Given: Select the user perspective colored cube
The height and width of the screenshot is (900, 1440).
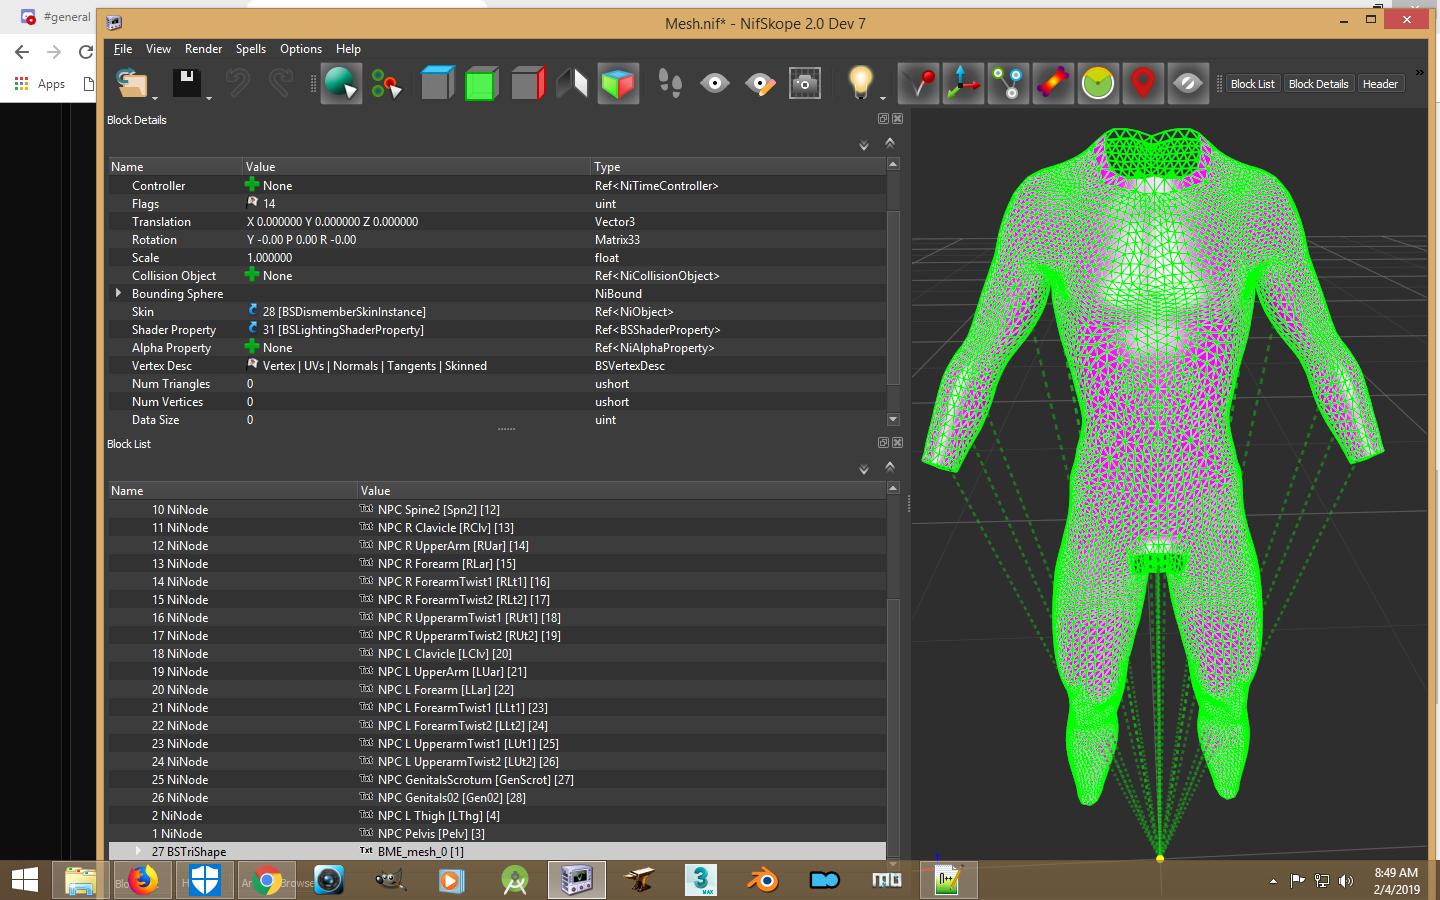Looking at the screenshot, I should click(618, 83).
